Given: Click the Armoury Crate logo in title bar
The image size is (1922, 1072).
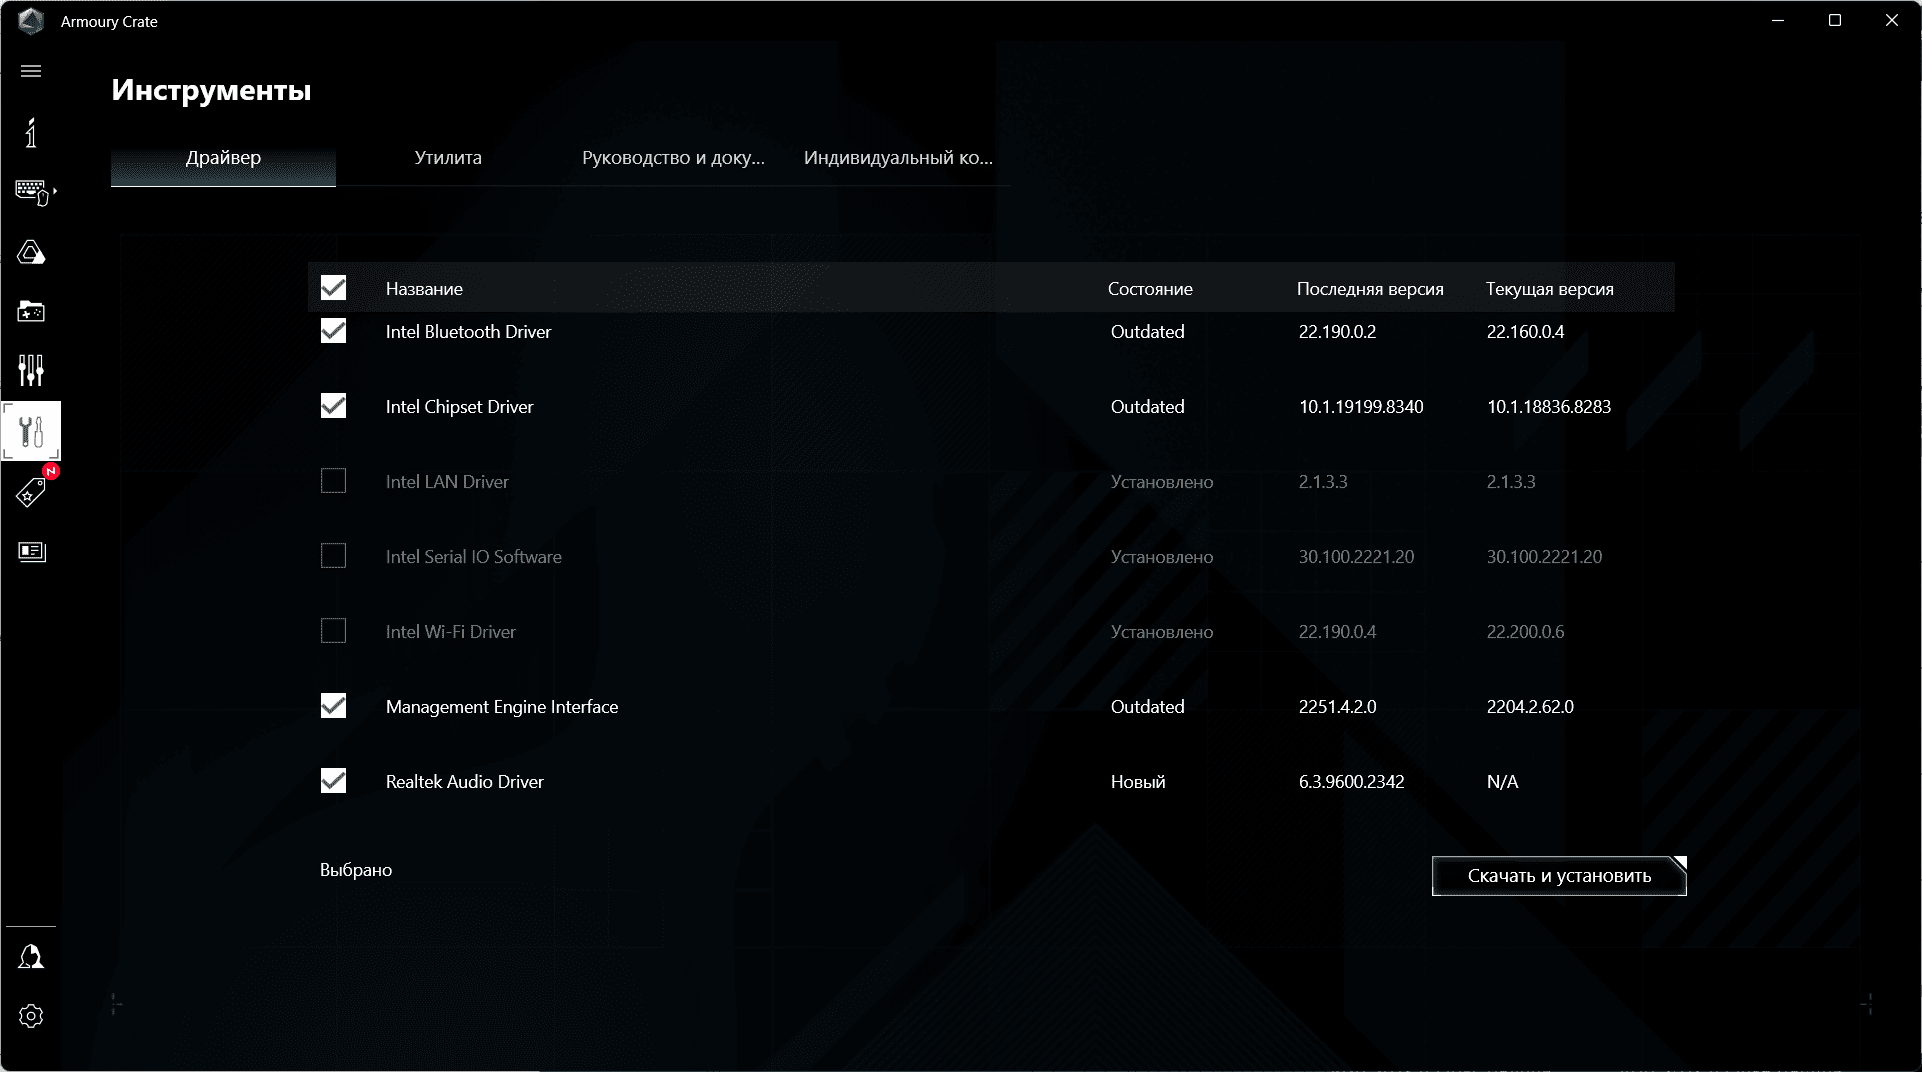Looking at the screenshot, I should coord(31,21).
